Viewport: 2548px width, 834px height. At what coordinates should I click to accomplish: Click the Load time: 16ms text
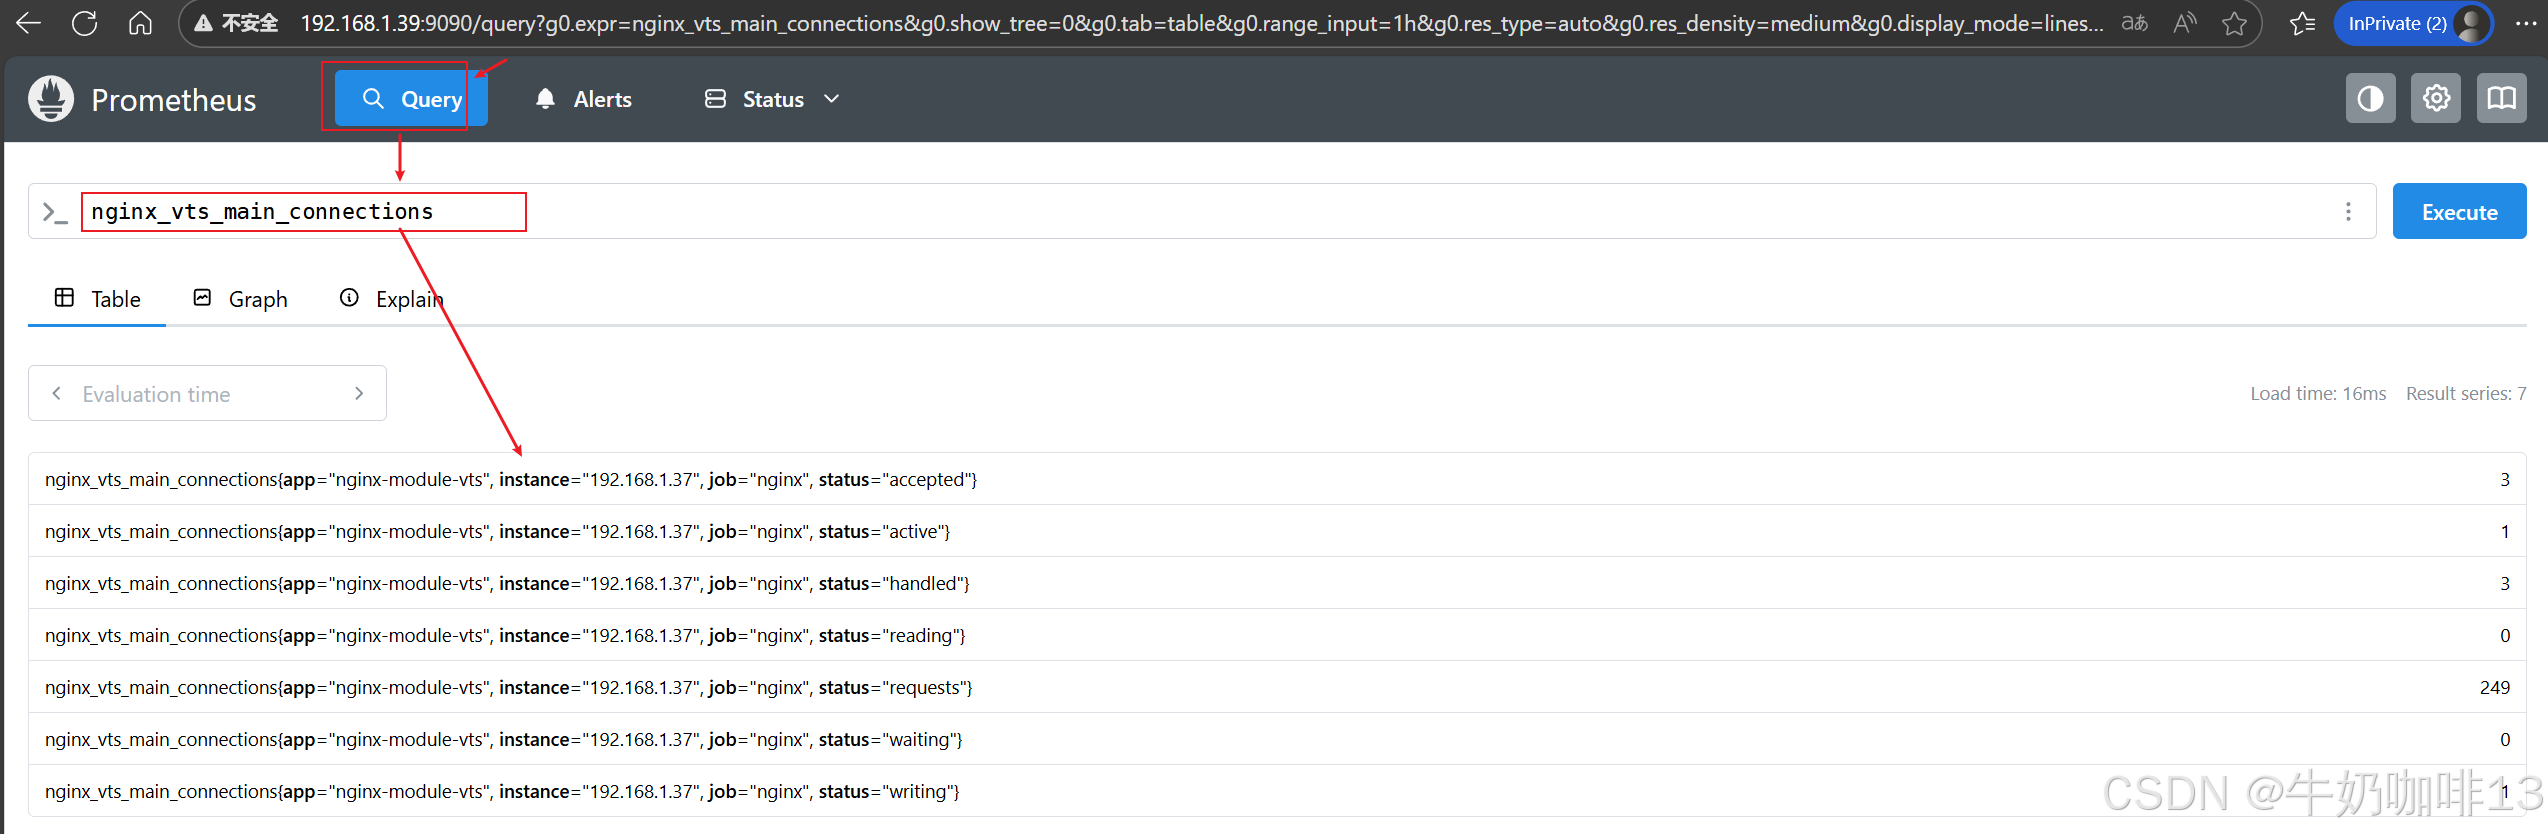click(x=2318, y=394)
